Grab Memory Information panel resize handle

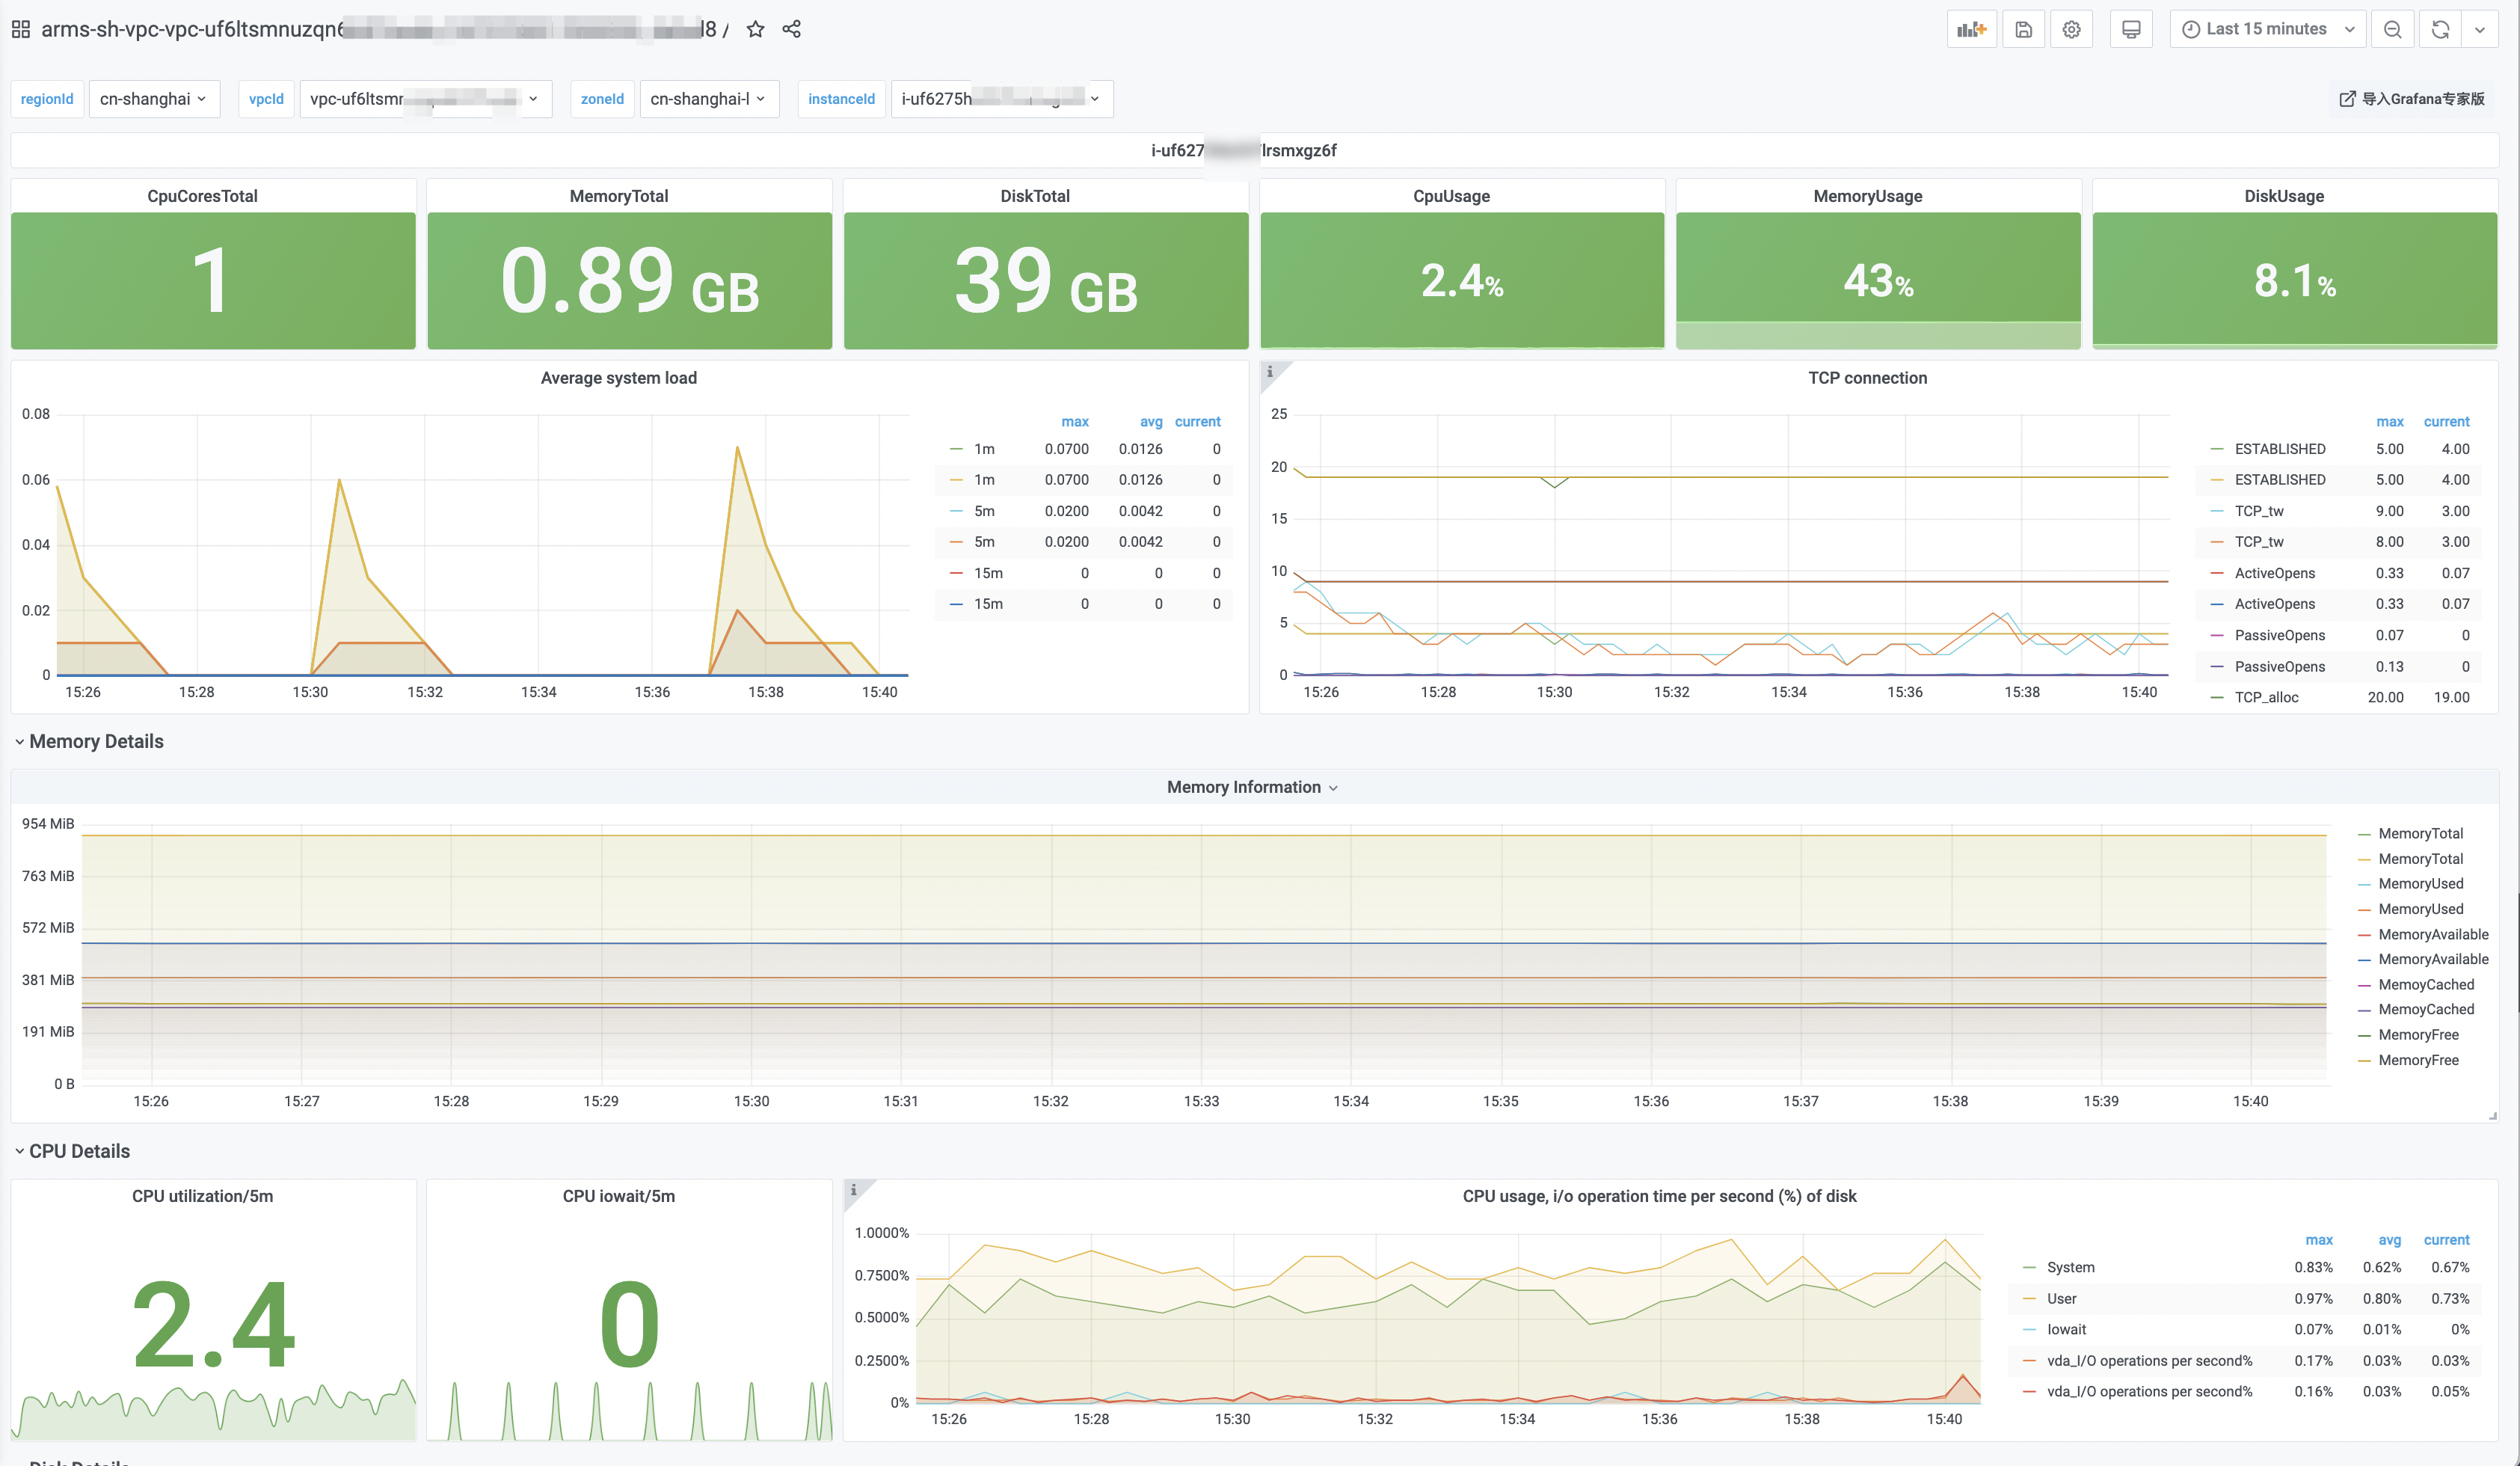pos(2492,1116)
